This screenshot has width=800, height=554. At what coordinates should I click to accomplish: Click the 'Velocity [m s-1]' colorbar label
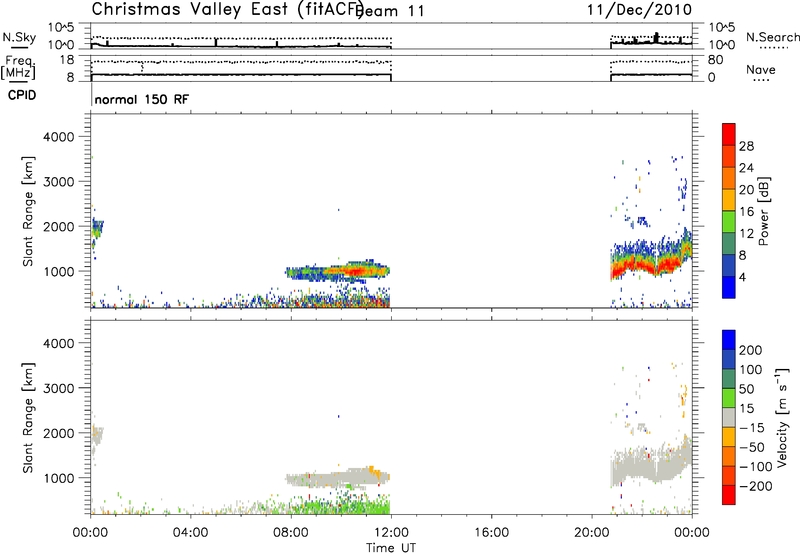[782, 417]
